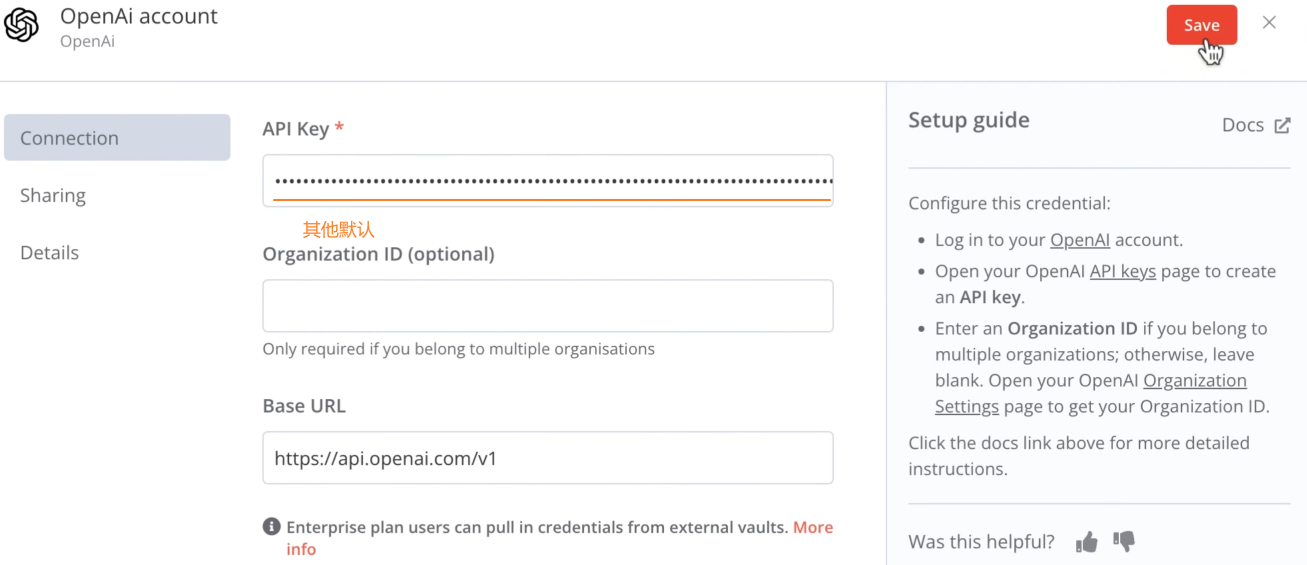Click the thumbs down icon
Screen dimensions: 1307x565
click(x=1124, y=542)
